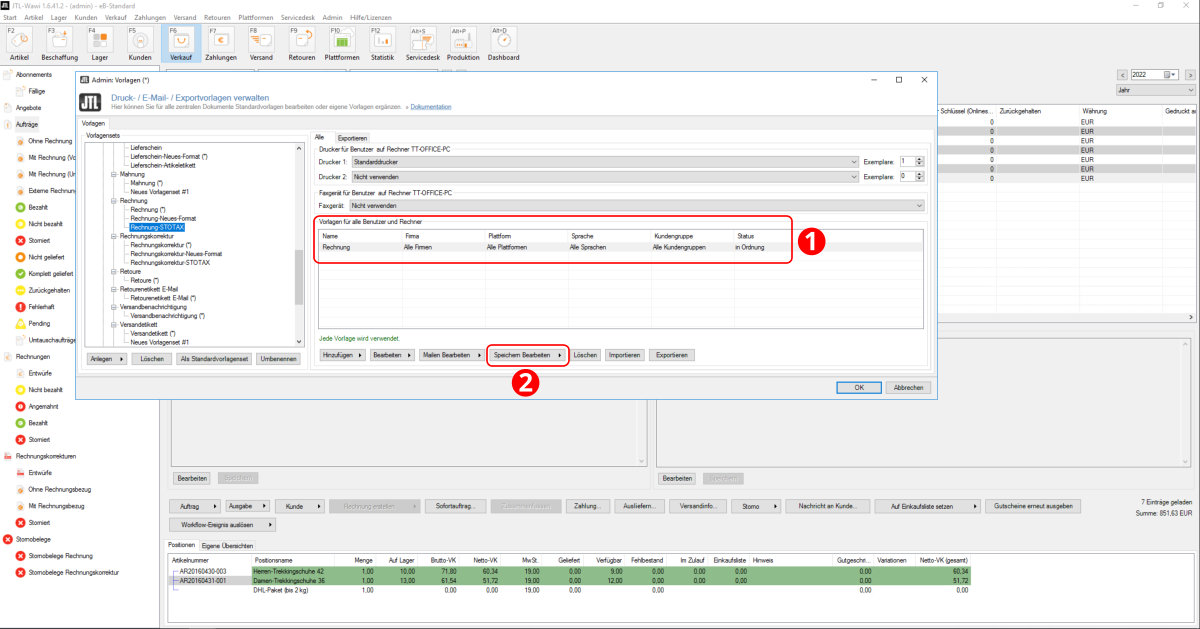Click the Exemplare field for Drucker 1
Screen dimensions: 1200x629
pyautogui.click(x=906, y=161)
